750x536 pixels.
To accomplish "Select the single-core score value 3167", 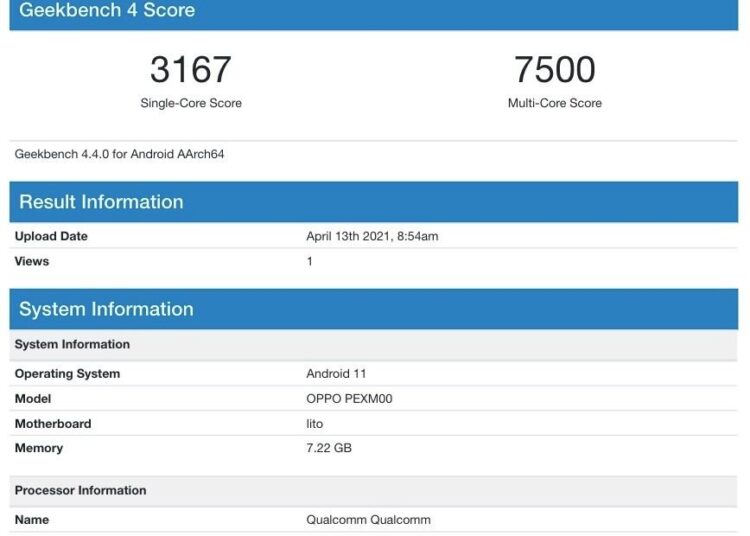I will (191, 70).
